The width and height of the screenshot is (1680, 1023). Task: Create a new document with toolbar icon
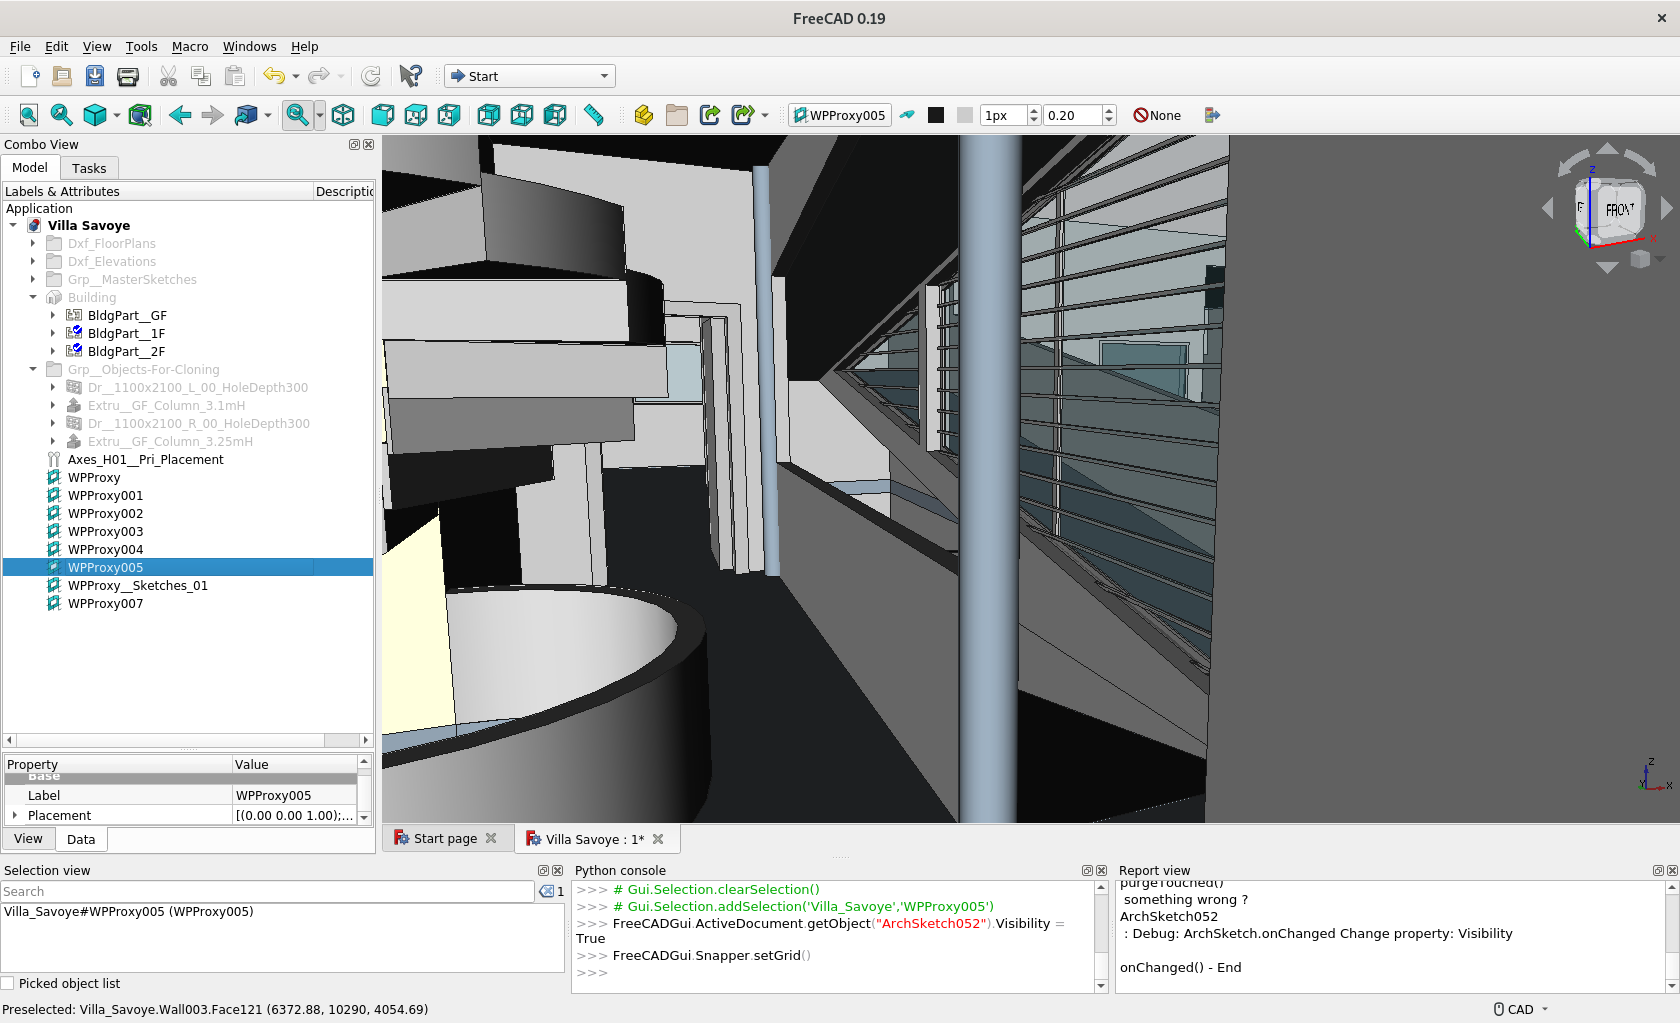click(29, 76)
